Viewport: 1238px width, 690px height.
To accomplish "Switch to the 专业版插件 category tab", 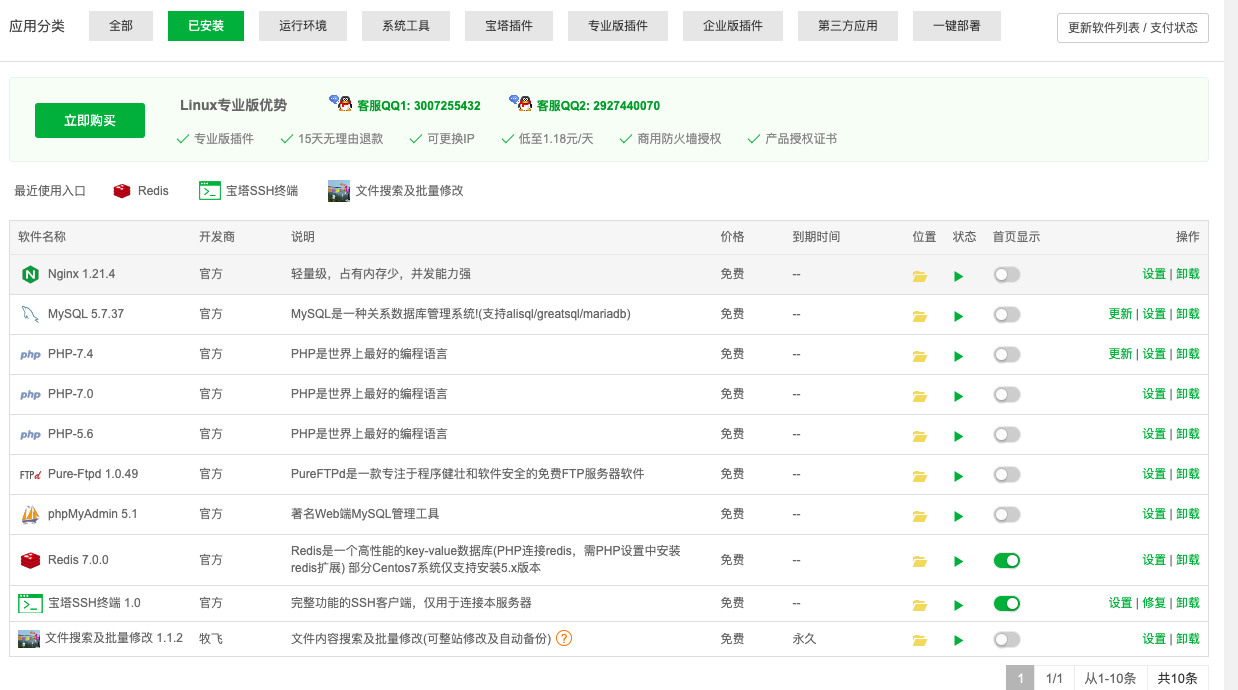I will pos(618,26).
